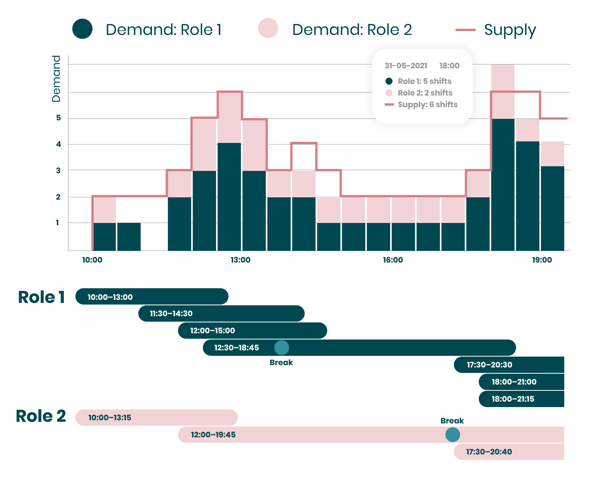
Task: Click the Break marker on 12:30–18:45 shift
Action: [x=282, y=348]
